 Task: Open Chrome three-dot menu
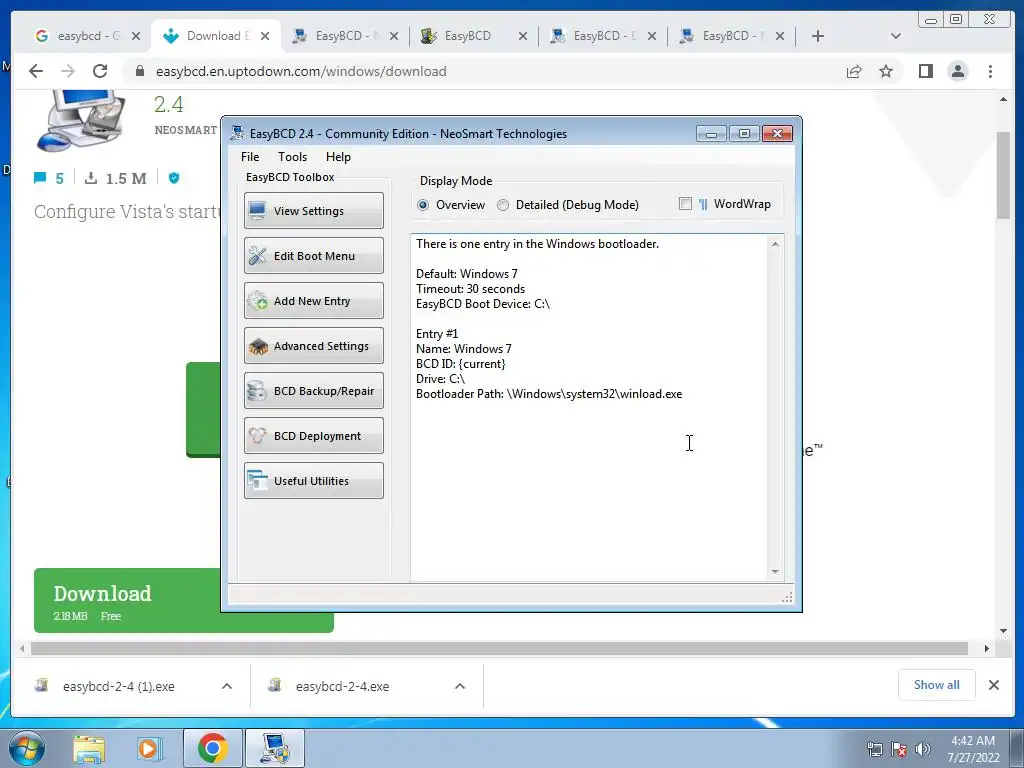click(990, 71)
